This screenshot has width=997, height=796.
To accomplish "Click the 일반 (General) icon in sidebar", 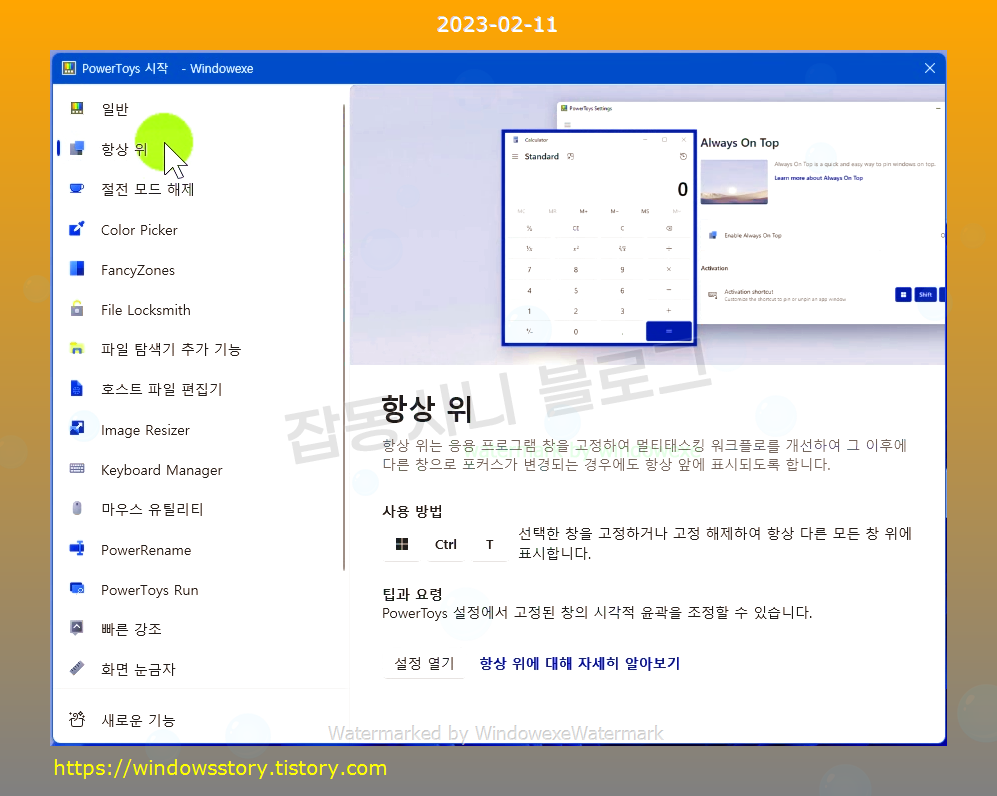I will (x=77, y=108).
